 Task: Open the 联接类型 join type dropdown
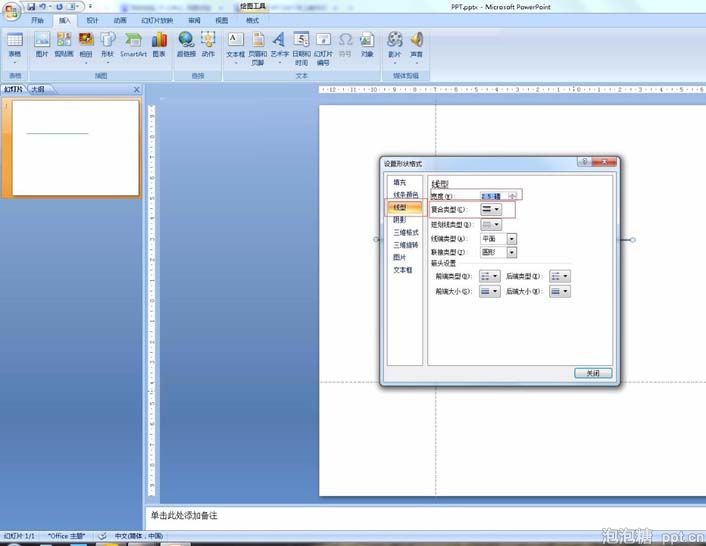click(512, 253)
